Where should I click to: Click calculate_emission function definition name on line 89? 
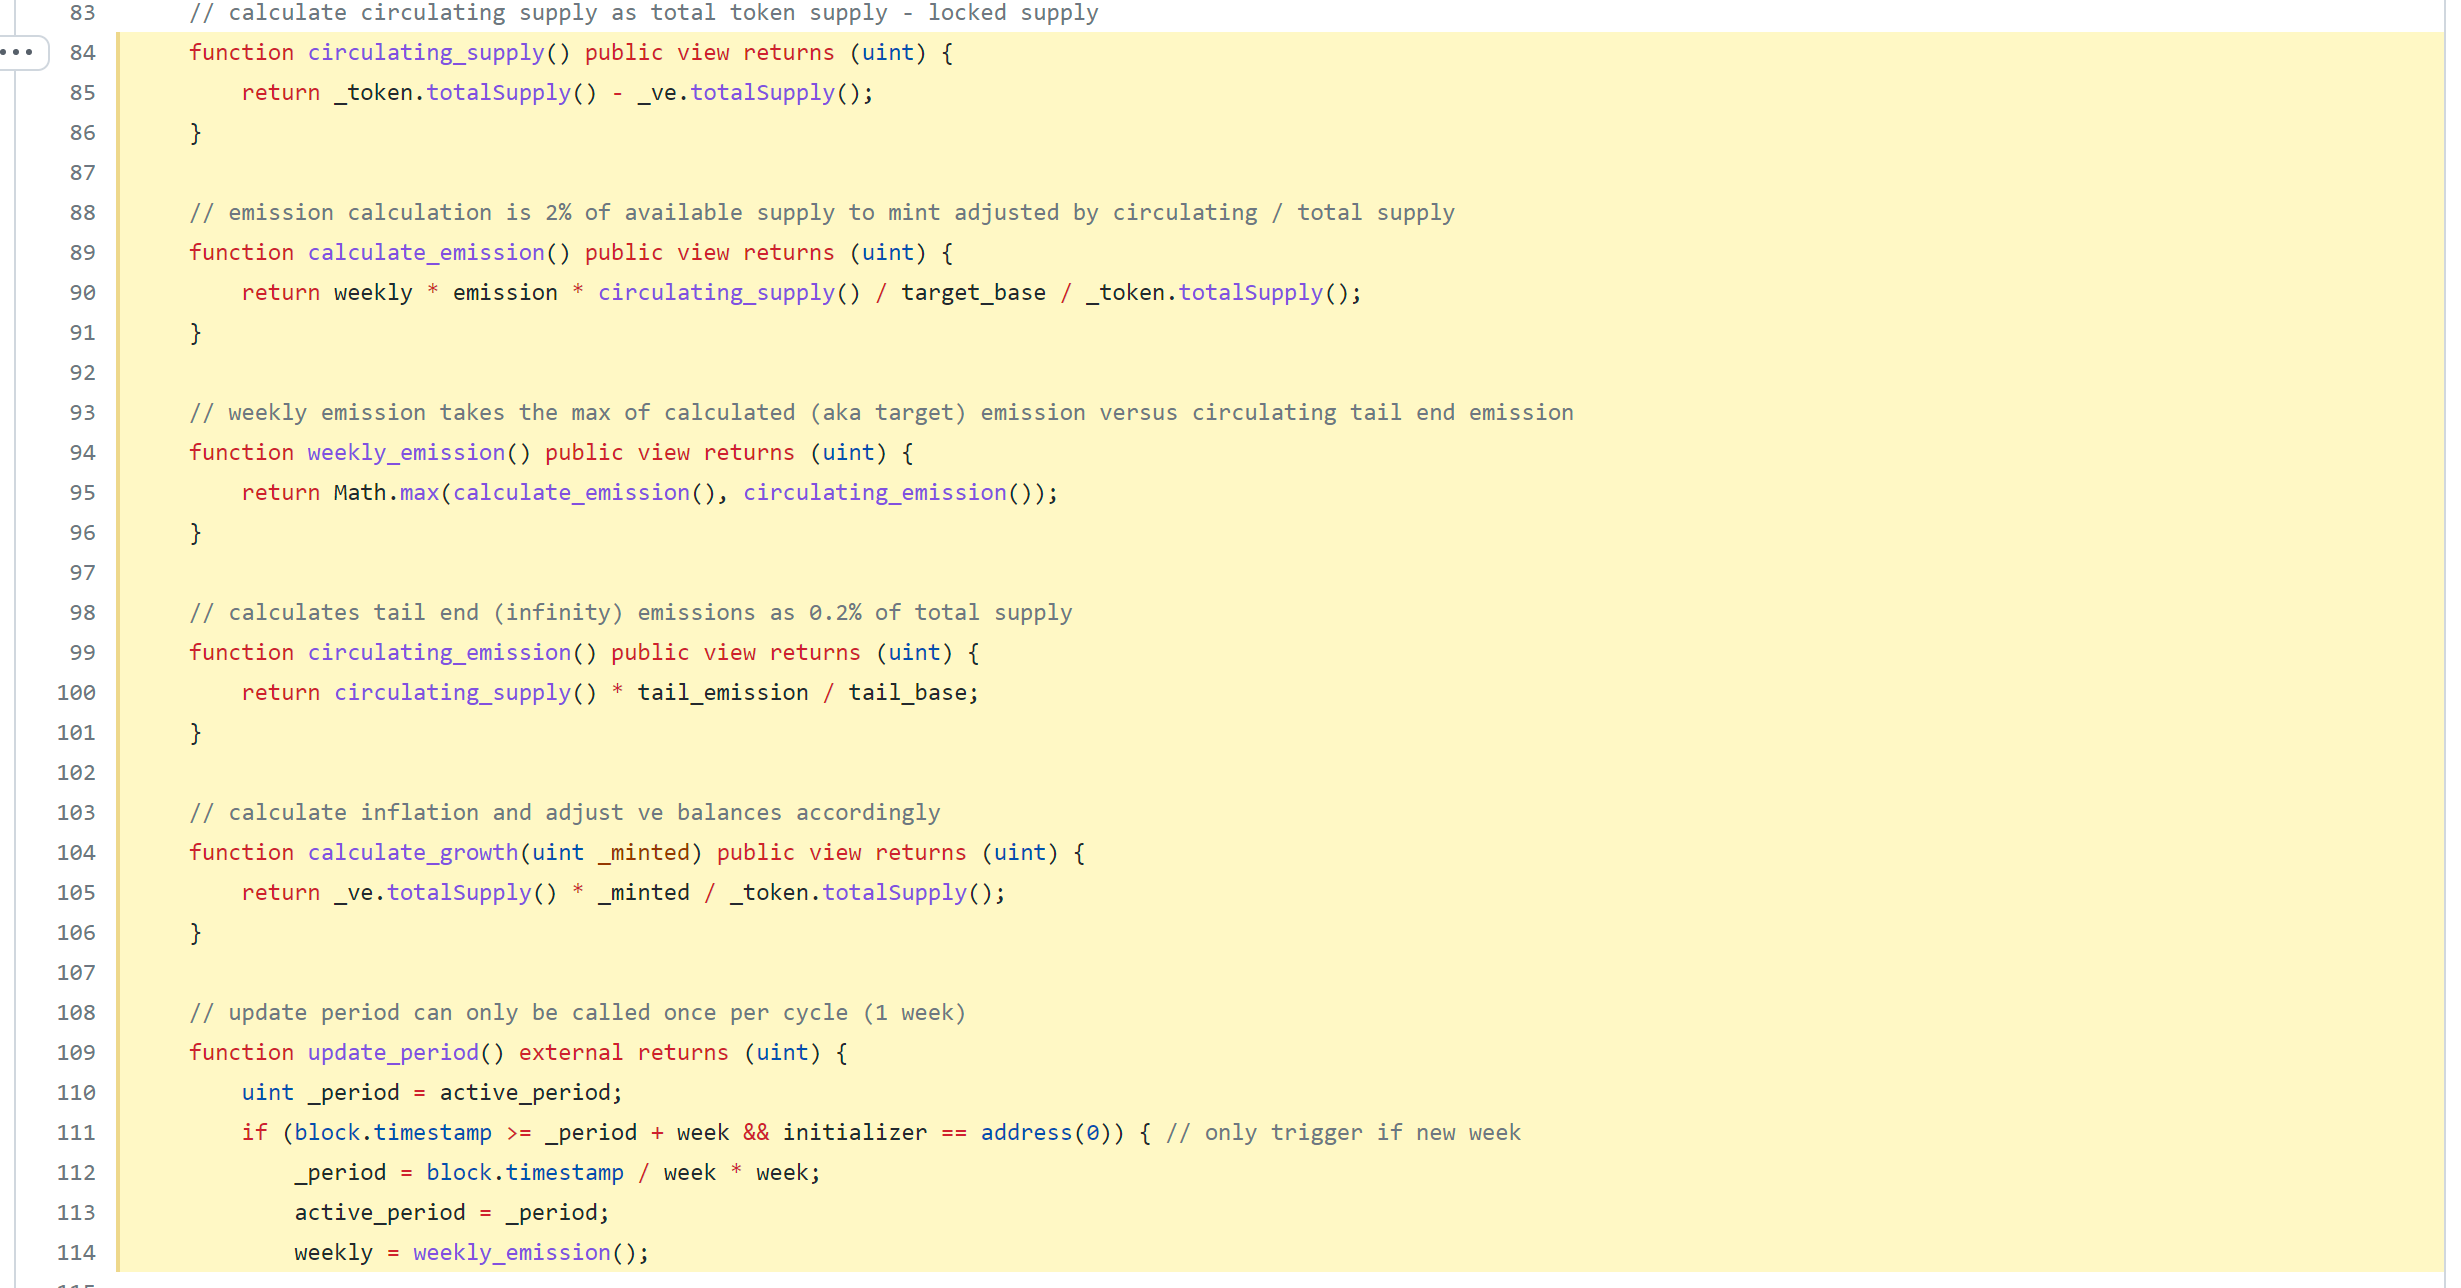tap(425, 253)
